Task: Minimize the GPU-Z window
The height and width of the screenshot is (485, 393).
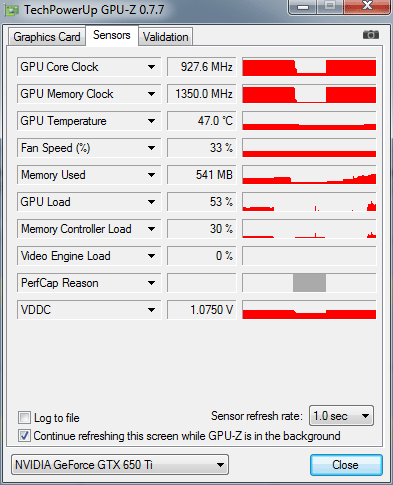Action: coord(303,6)
